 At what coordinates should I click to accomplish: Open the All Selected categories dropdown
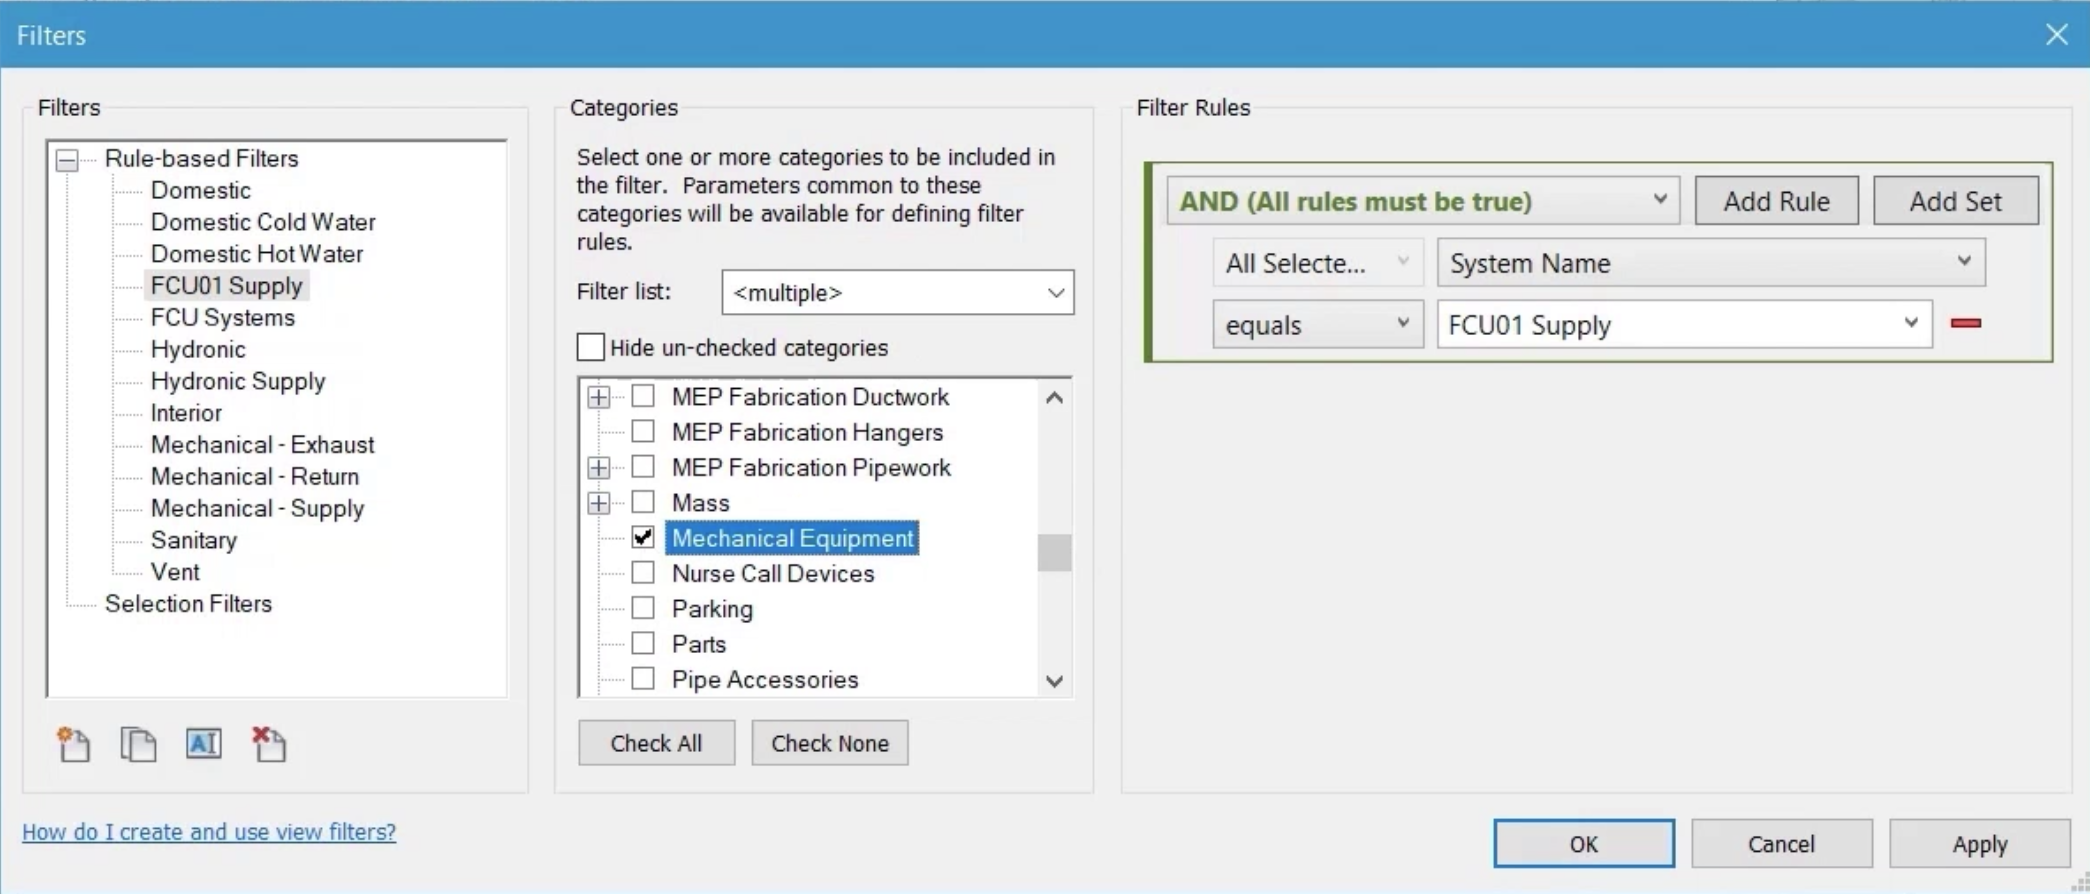[1317, 263]
